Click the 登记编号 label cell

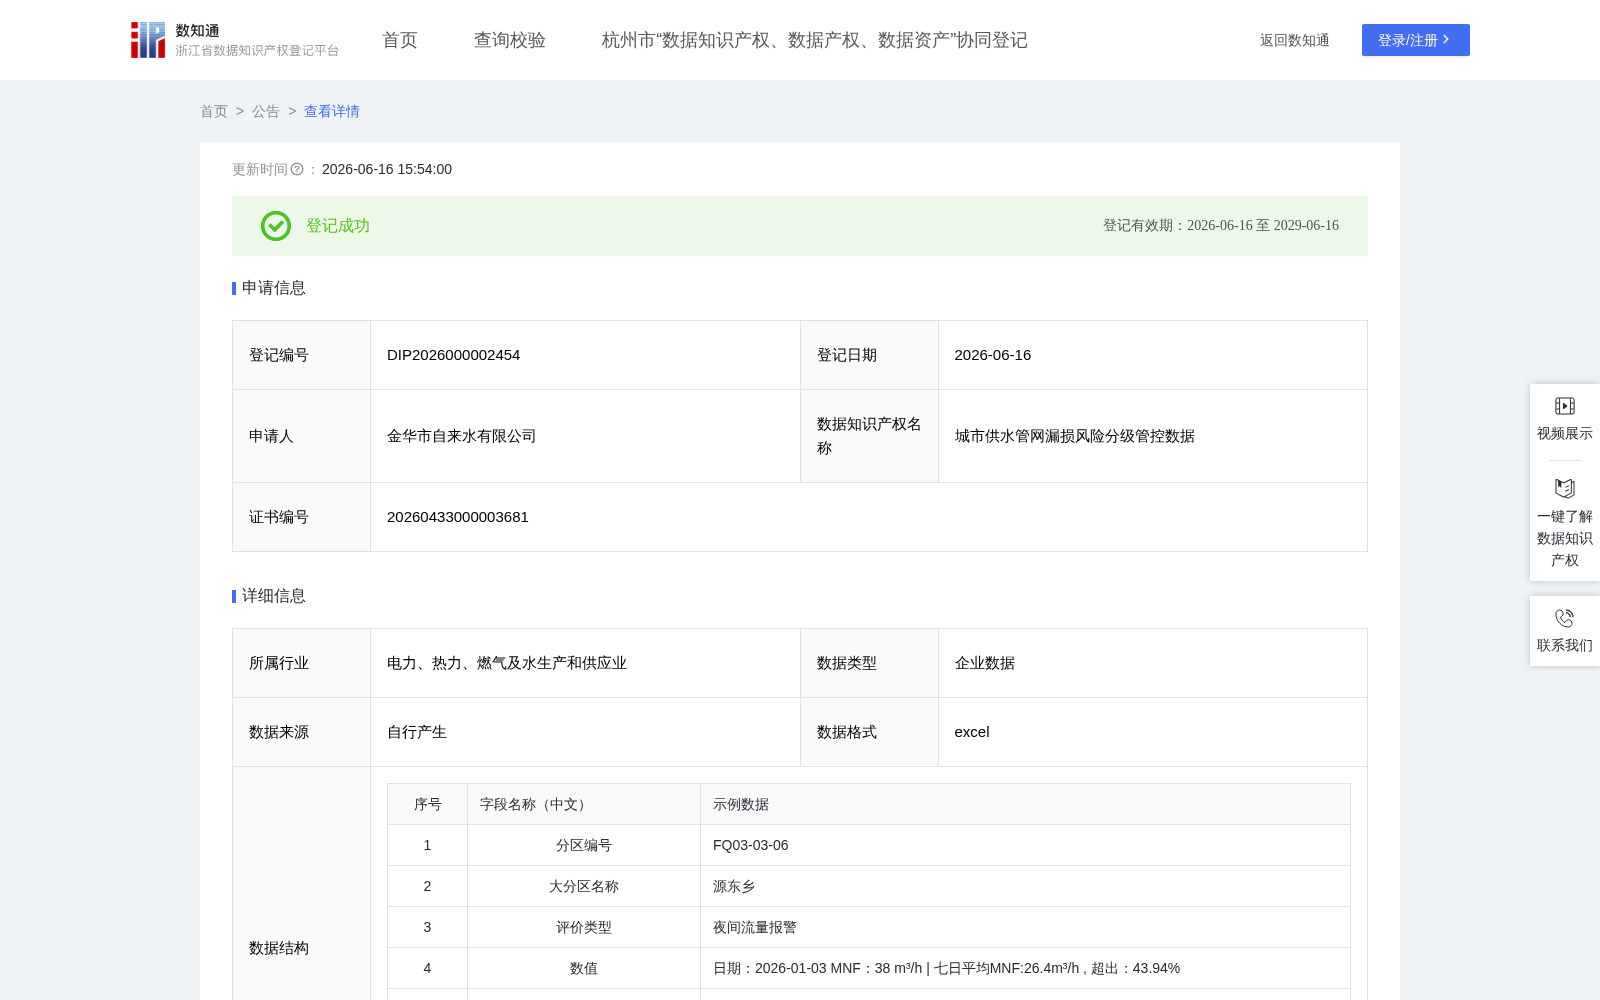click(x=302, y=355)
